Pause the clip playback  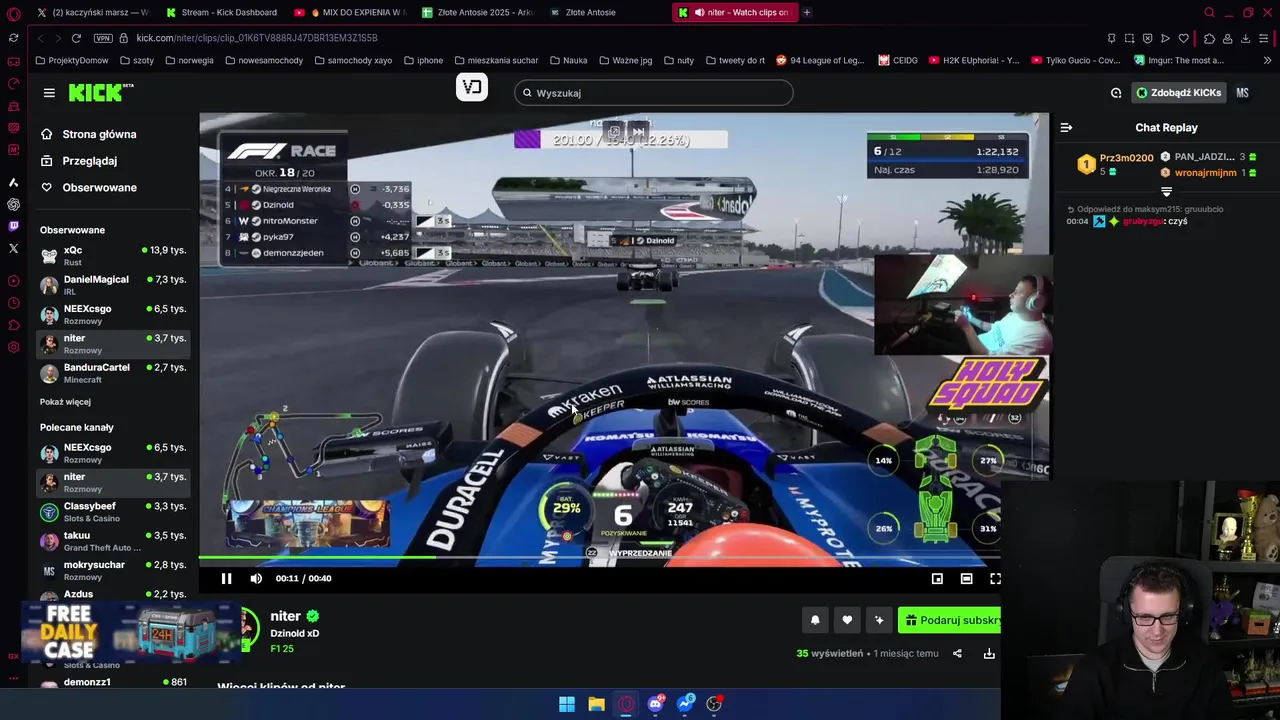(226, 578)
